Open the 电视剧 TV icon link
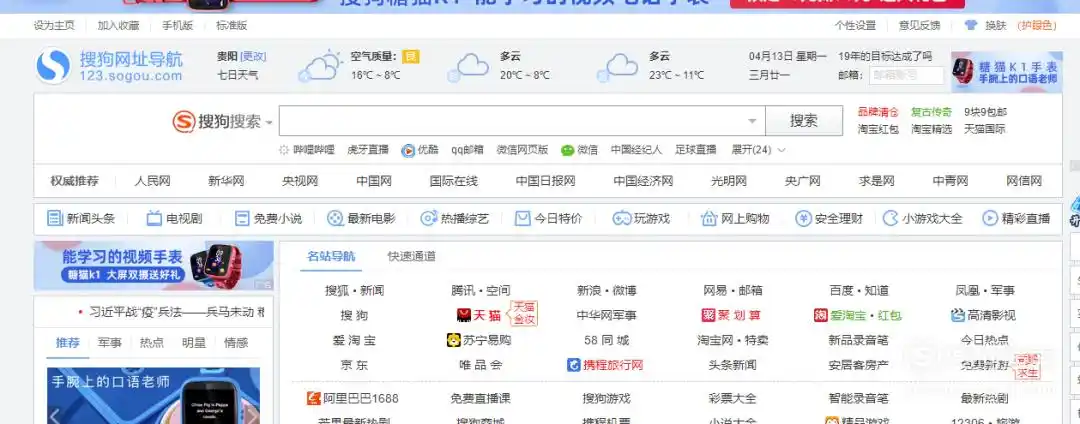The height and width of the screenshot is (424, 1080). point(154,219)
